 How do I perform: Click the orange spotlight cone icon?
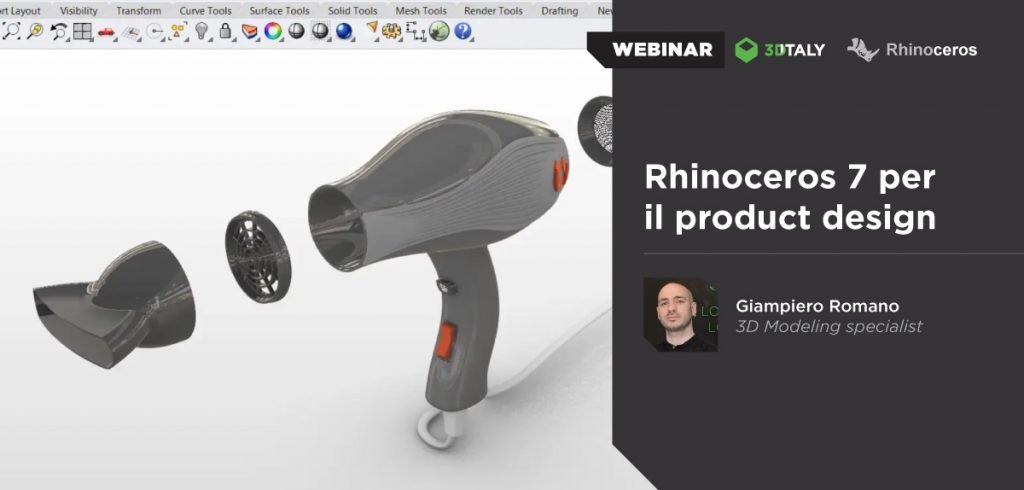(372, 29)
